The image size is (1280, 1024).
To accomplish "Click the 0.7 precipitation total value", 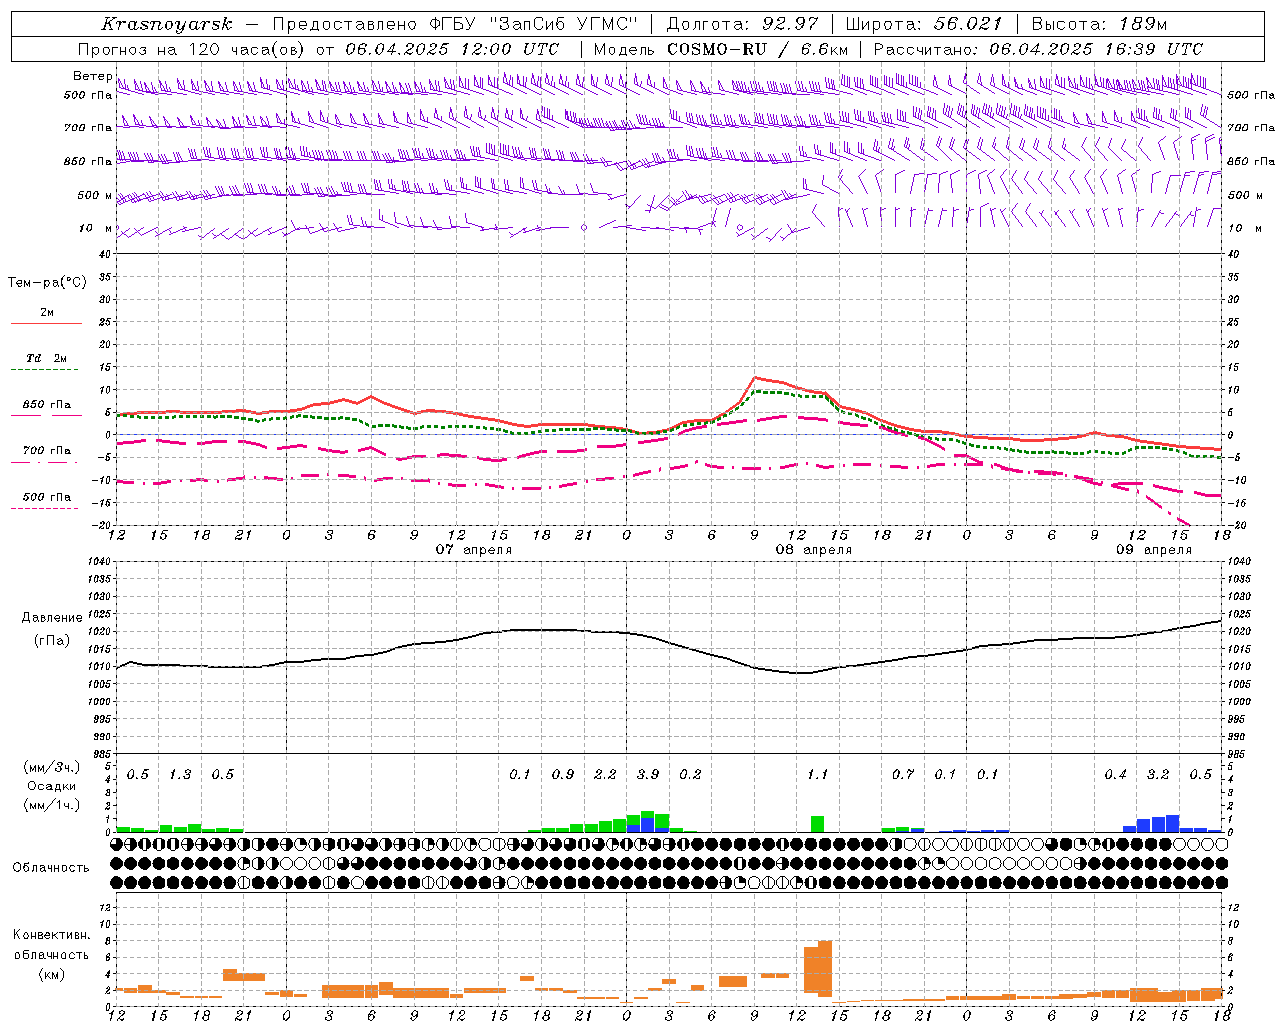I will (903, 774).
